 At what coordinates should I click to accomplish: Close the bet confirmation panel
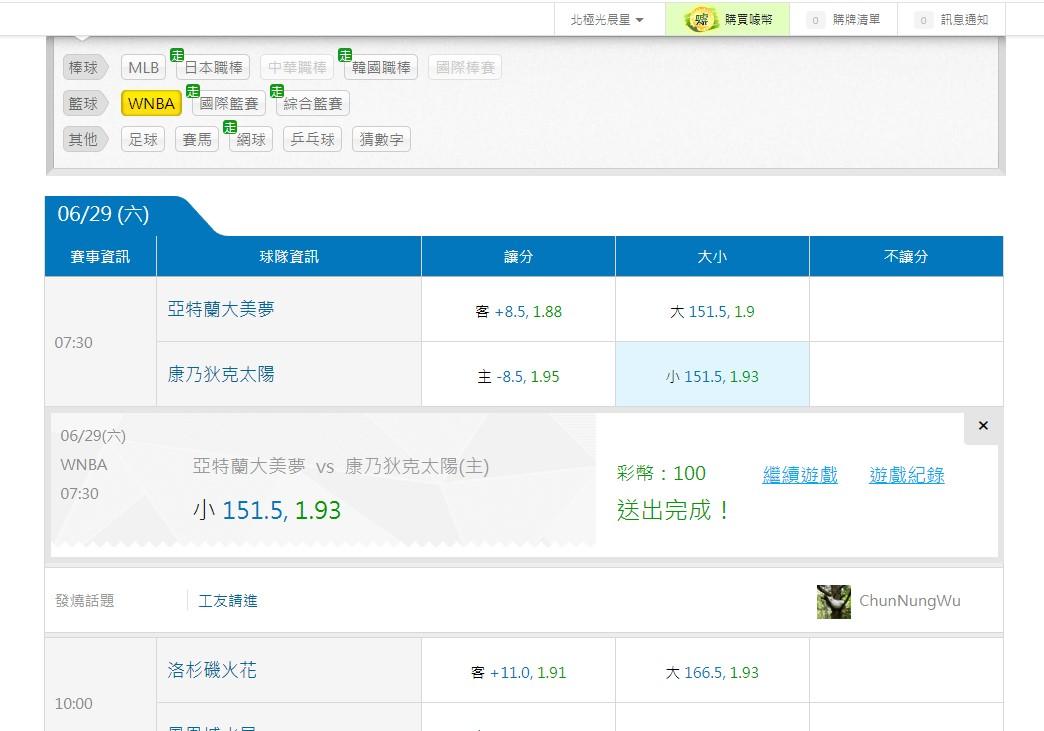[x=983, y=426]
